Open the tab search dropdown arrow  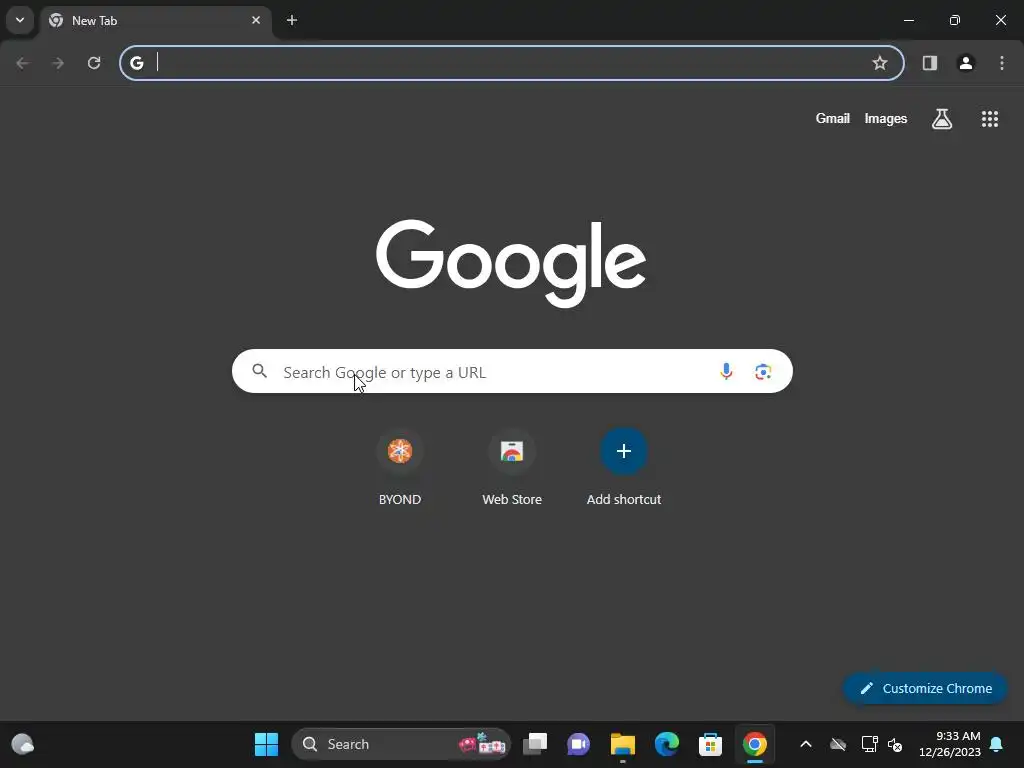tap(20, 20)
